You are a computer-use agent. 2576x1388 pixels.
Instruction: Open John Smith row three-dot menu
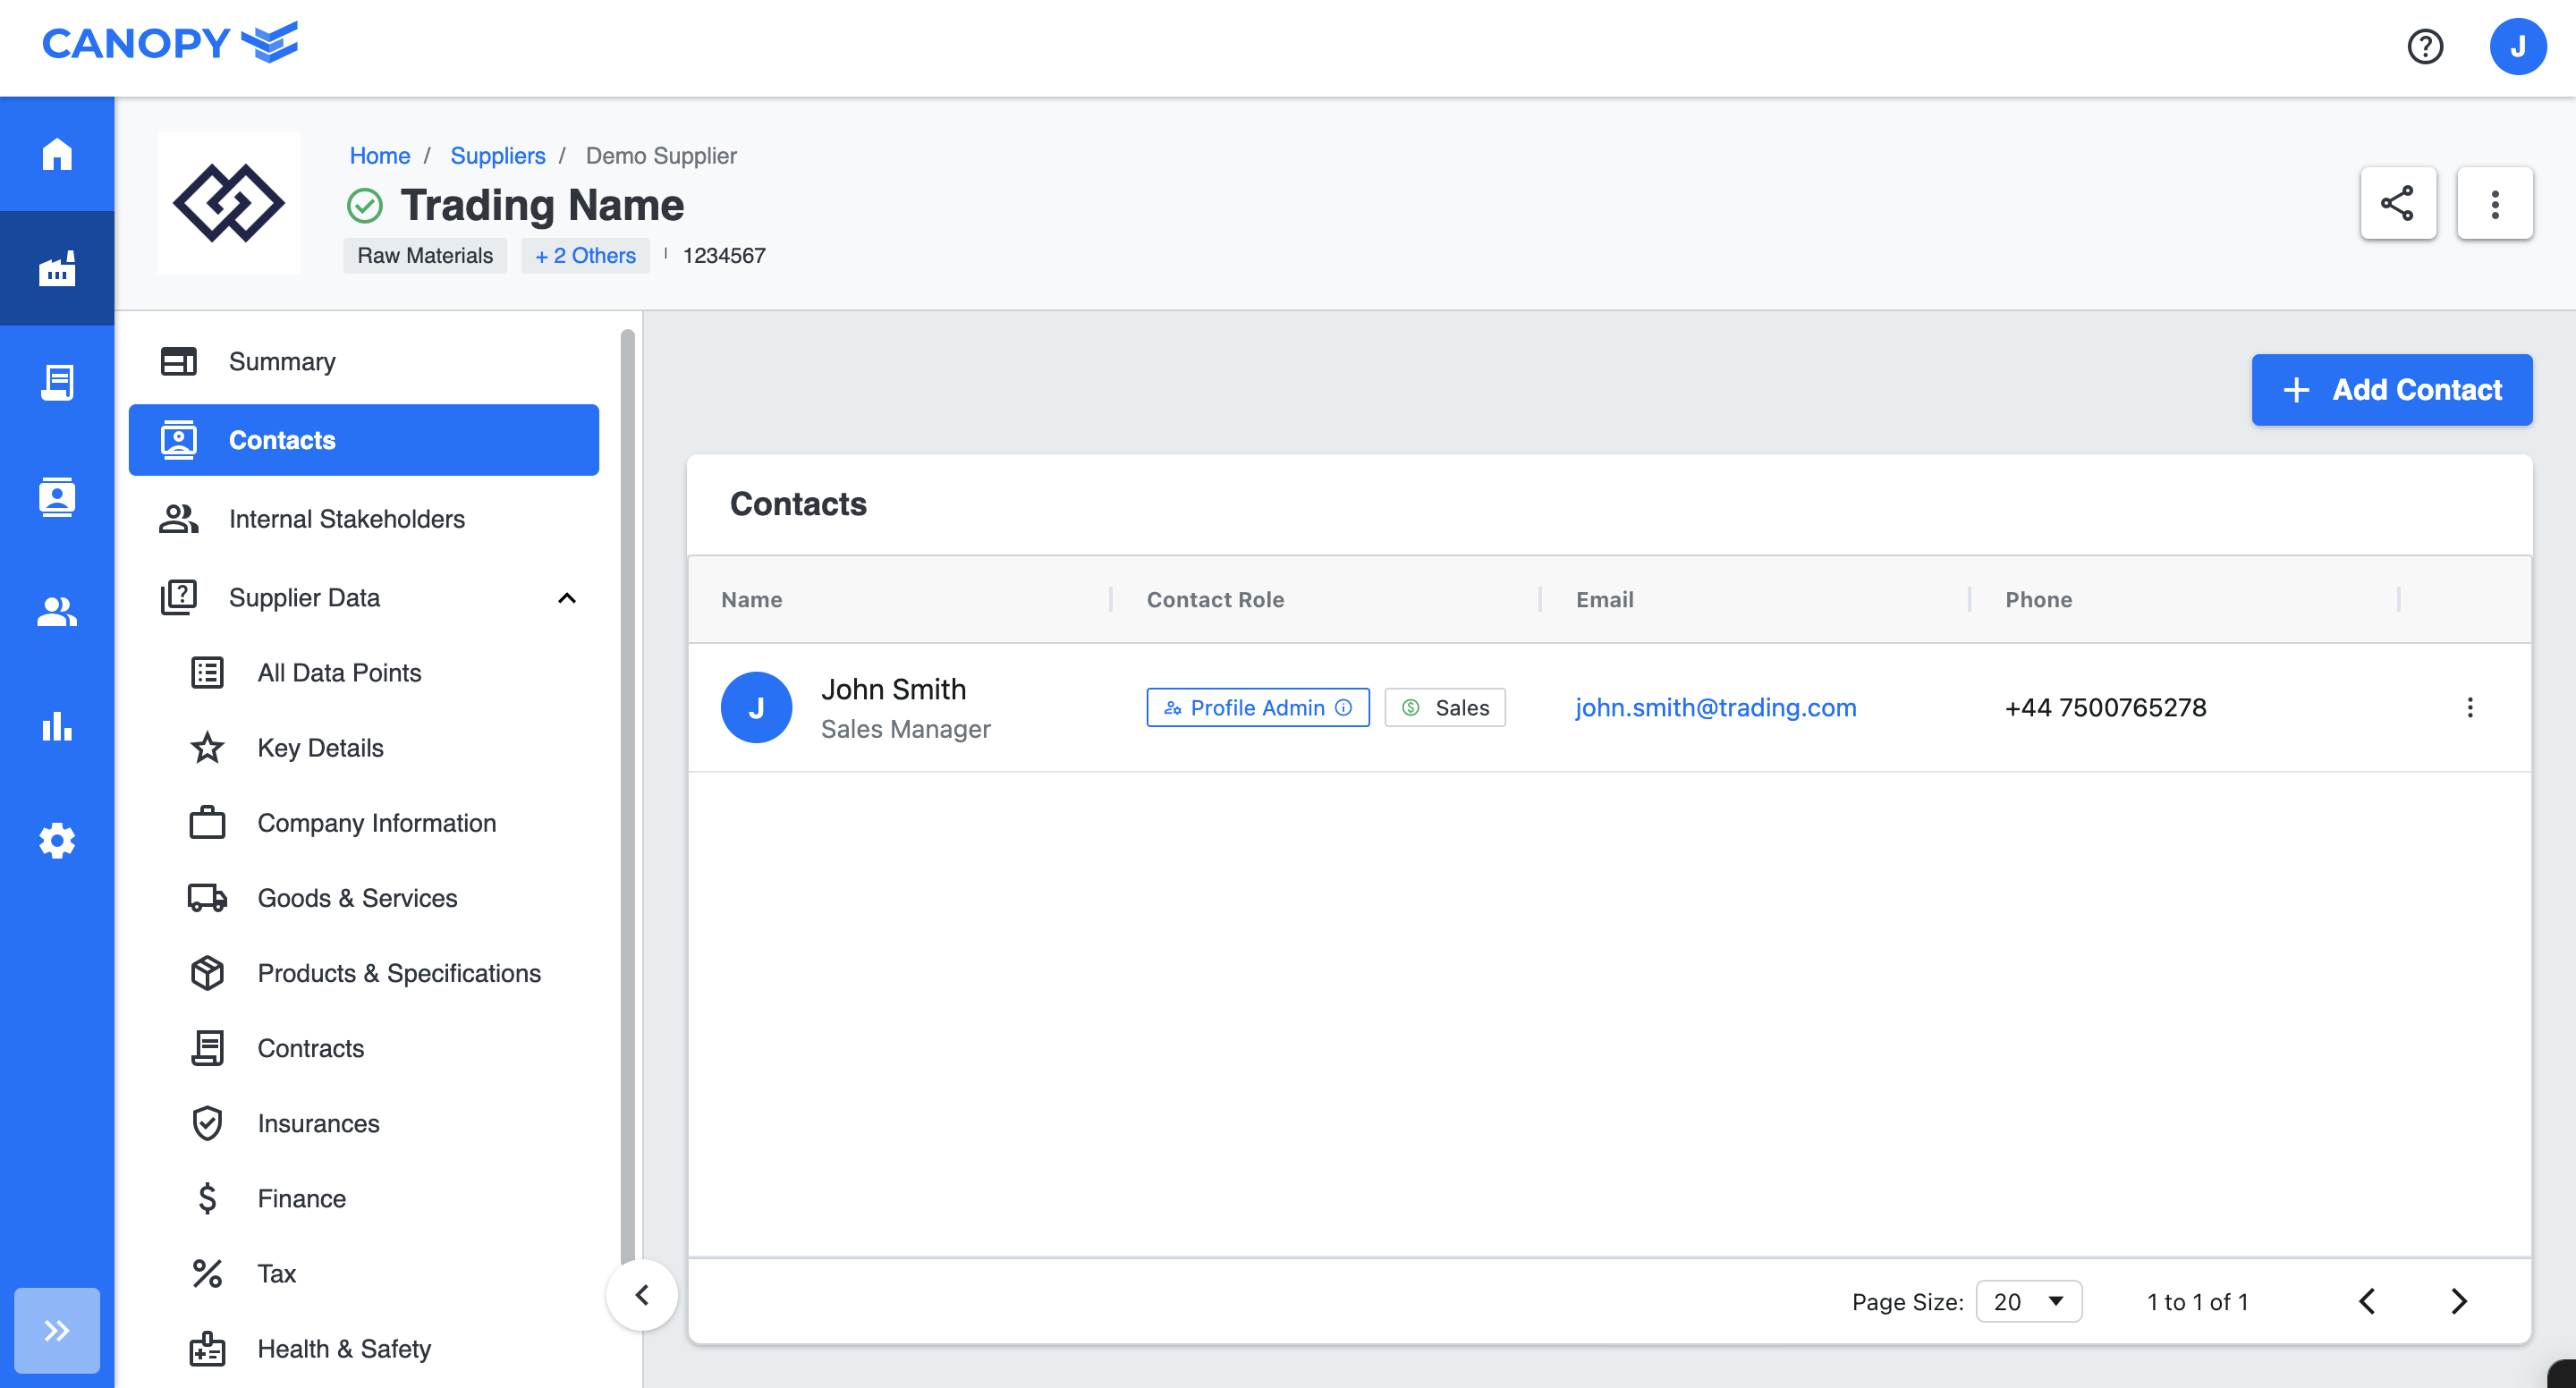click(2469, 707)
